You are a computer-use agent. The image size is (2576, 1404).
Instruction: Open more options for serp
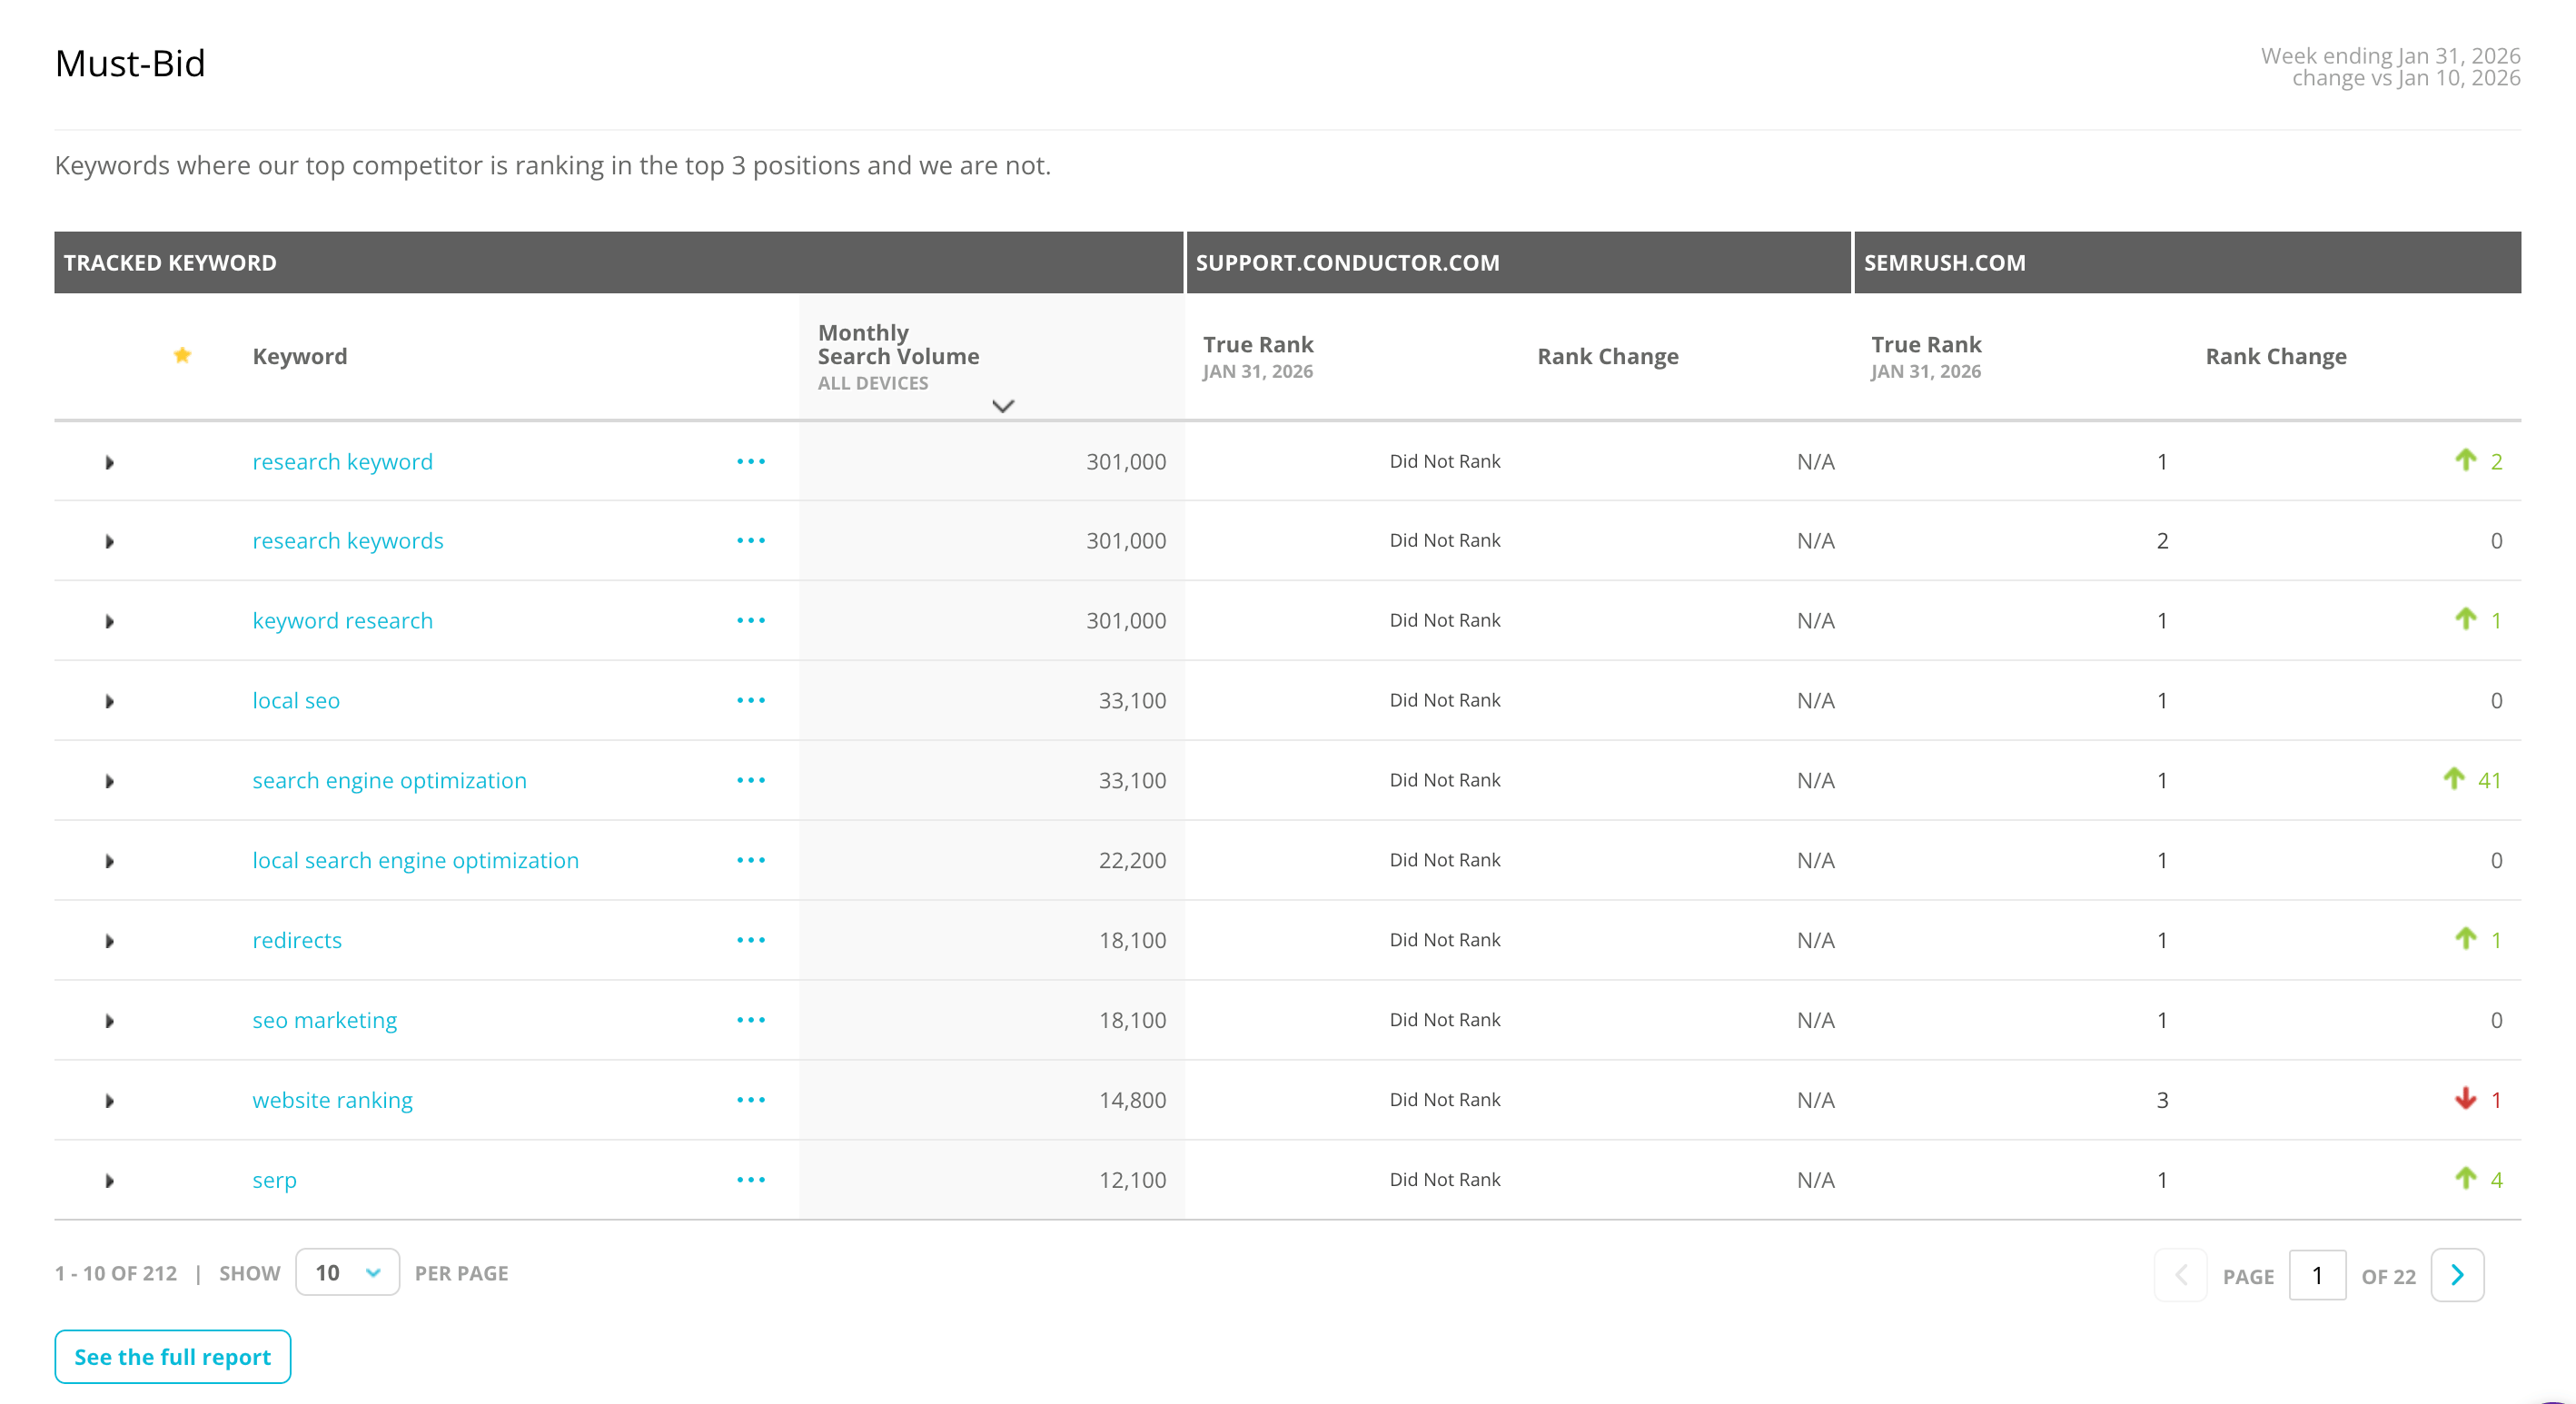(x=751, y=1180)
